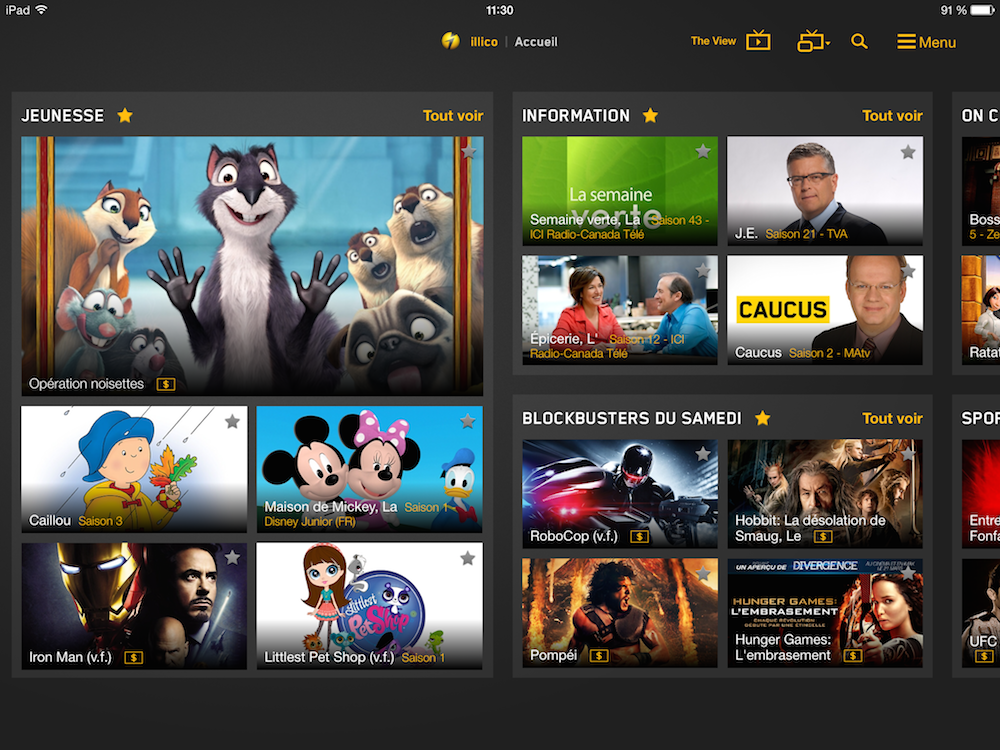Open the Caucus show thumbnail
This screenshot has width=1000, height=750.
click(x=825, y=310)
